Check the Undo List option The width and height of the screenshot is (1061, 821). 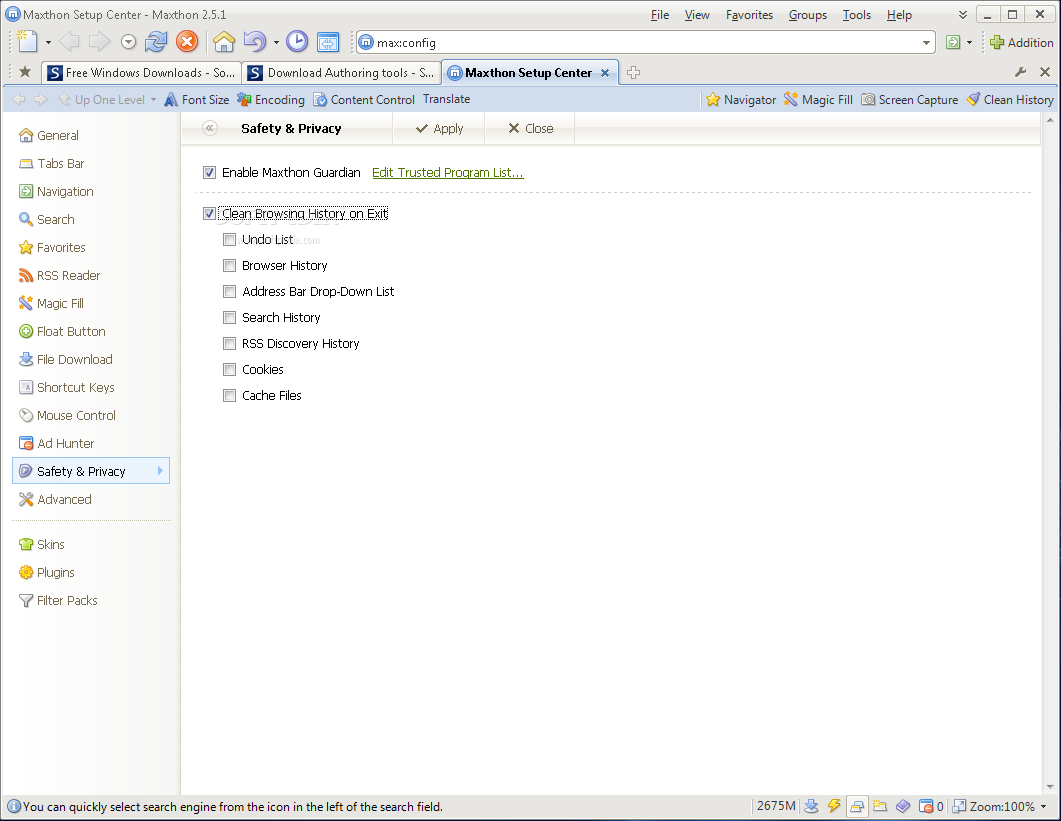(229, 240)
